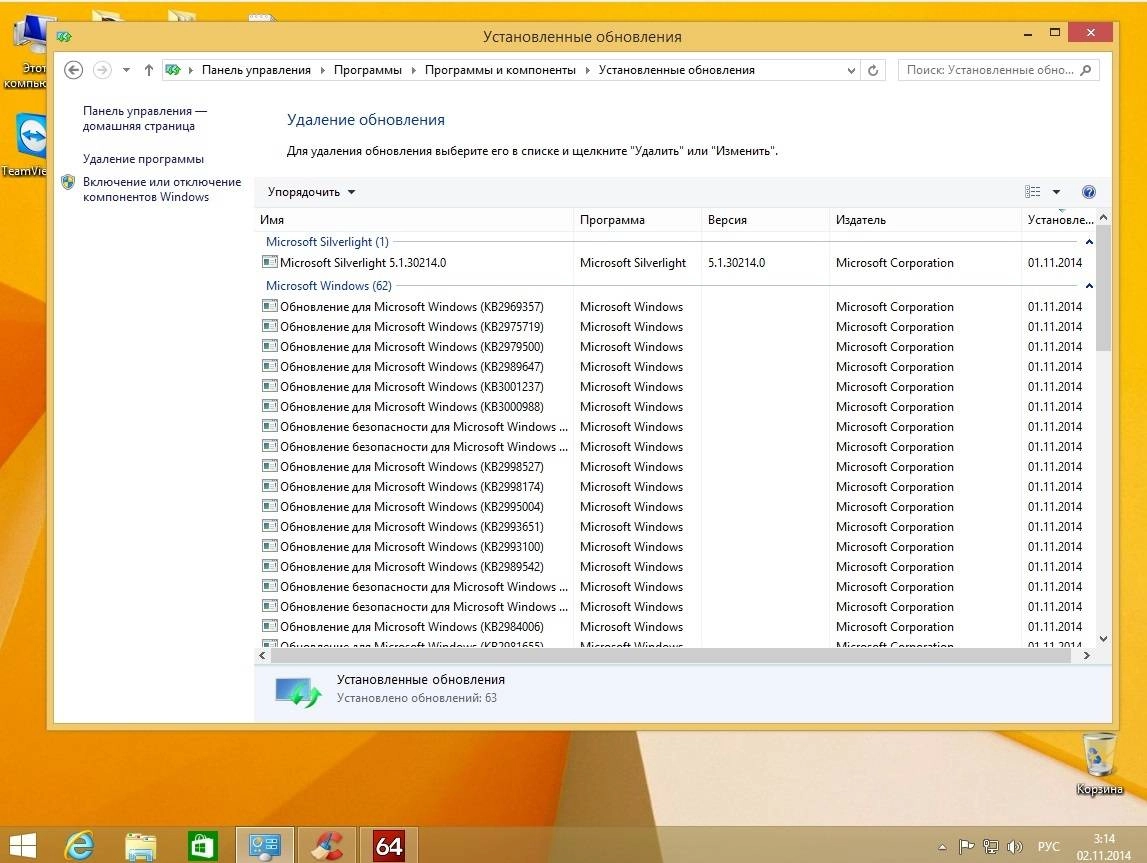Open Удаление программы link
The image size is (1147, 863).
143,159
